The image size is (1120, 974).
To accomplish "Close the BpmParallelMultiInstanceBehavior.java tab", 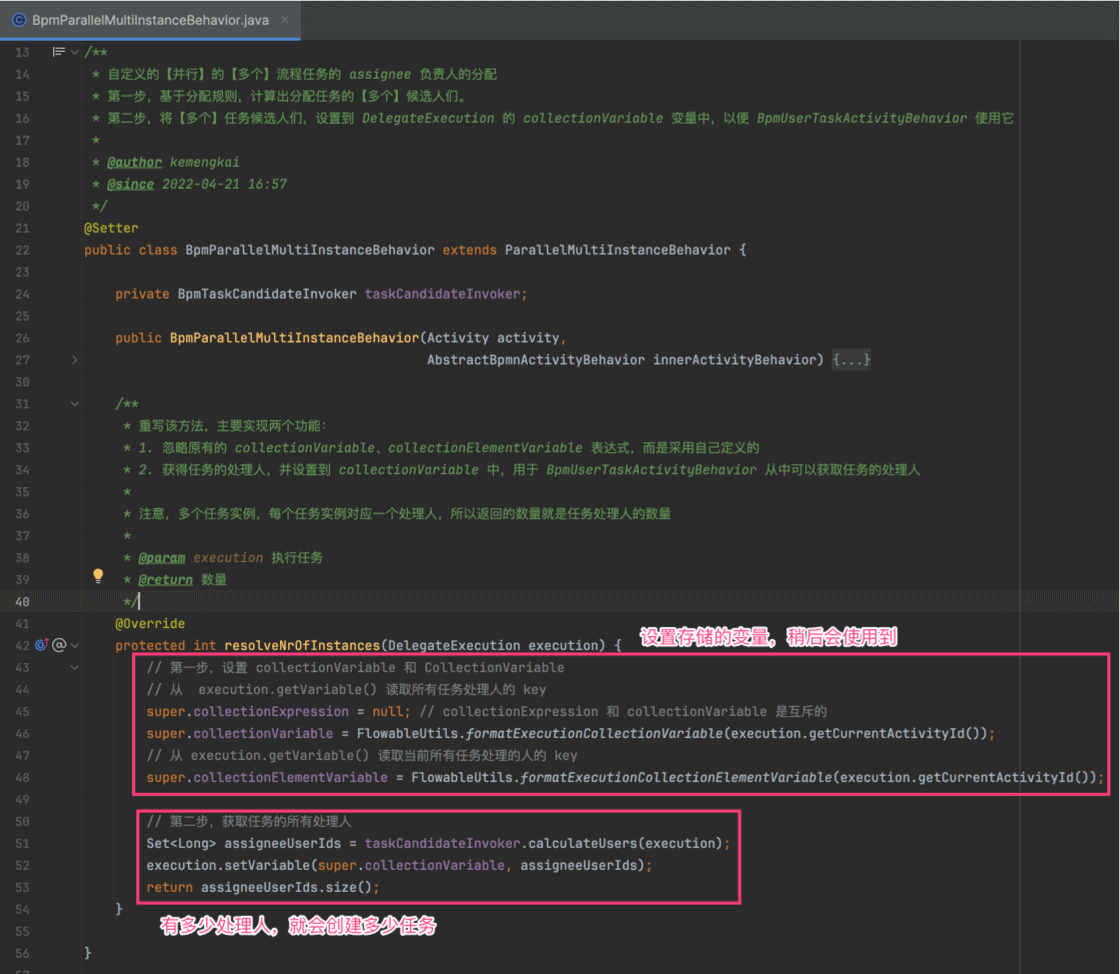I will click(286, 20).
